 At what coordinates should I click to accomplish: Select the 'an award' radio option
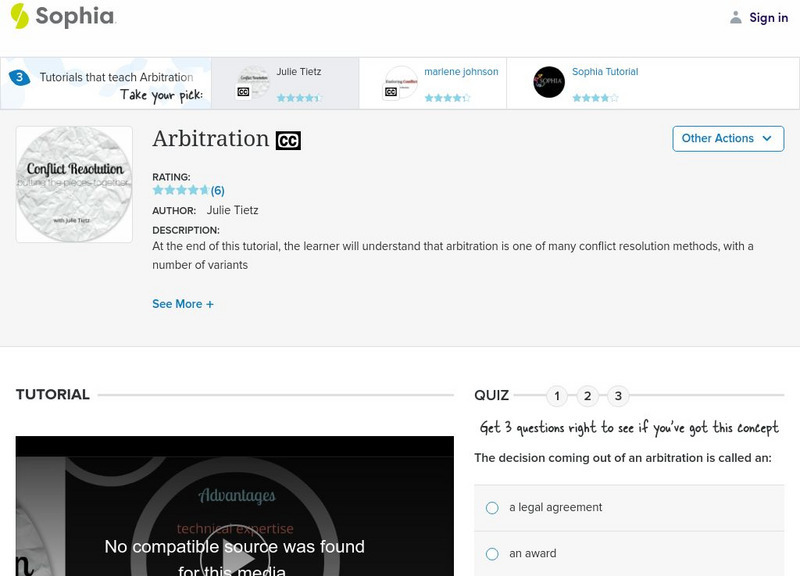pyautogui.click(x=492, y=554)
